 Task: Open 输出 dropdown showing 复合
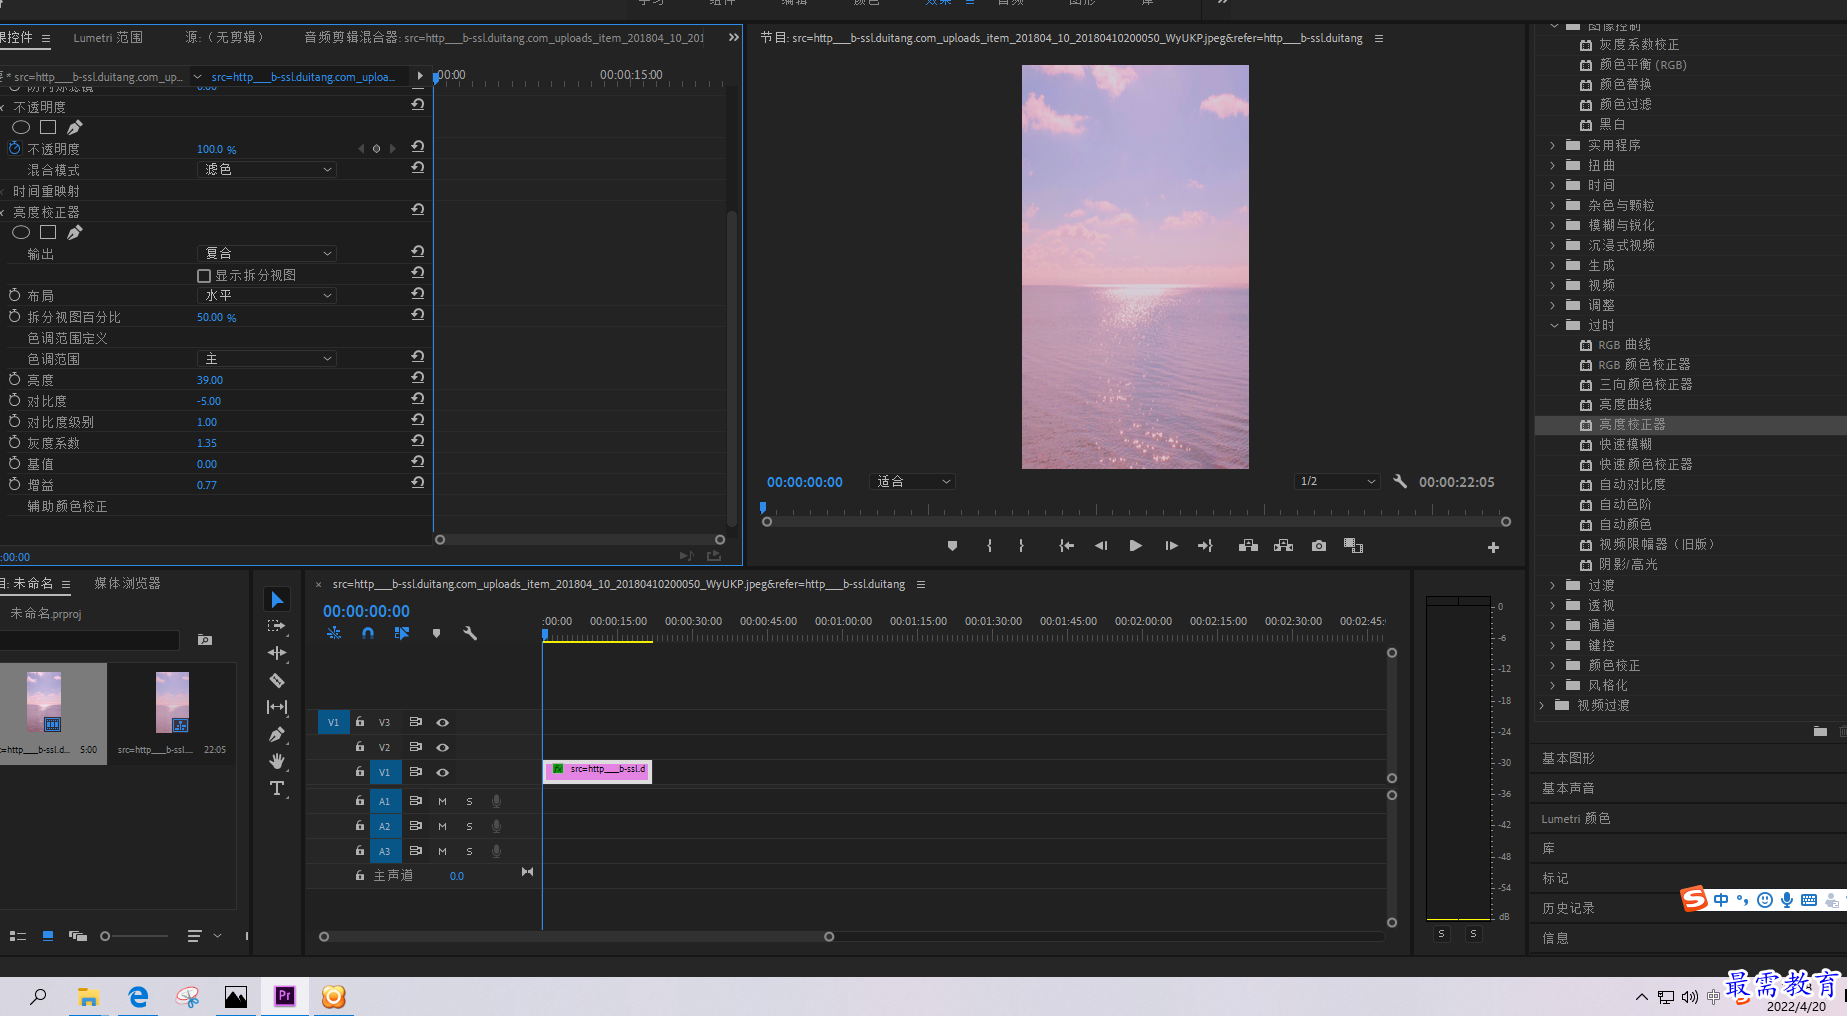266,253
